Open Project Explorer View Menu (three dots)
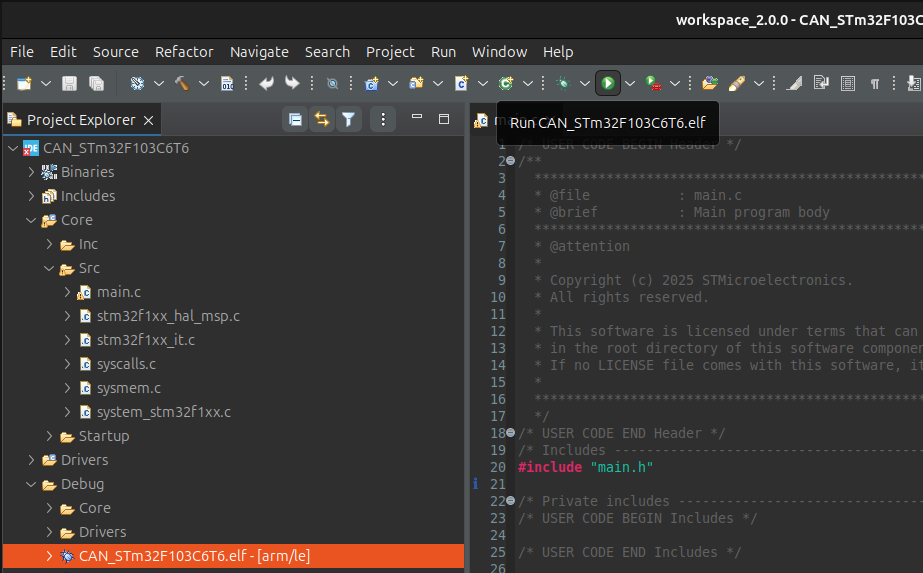Viewport: 923px width, 573px height. [383, 120]
